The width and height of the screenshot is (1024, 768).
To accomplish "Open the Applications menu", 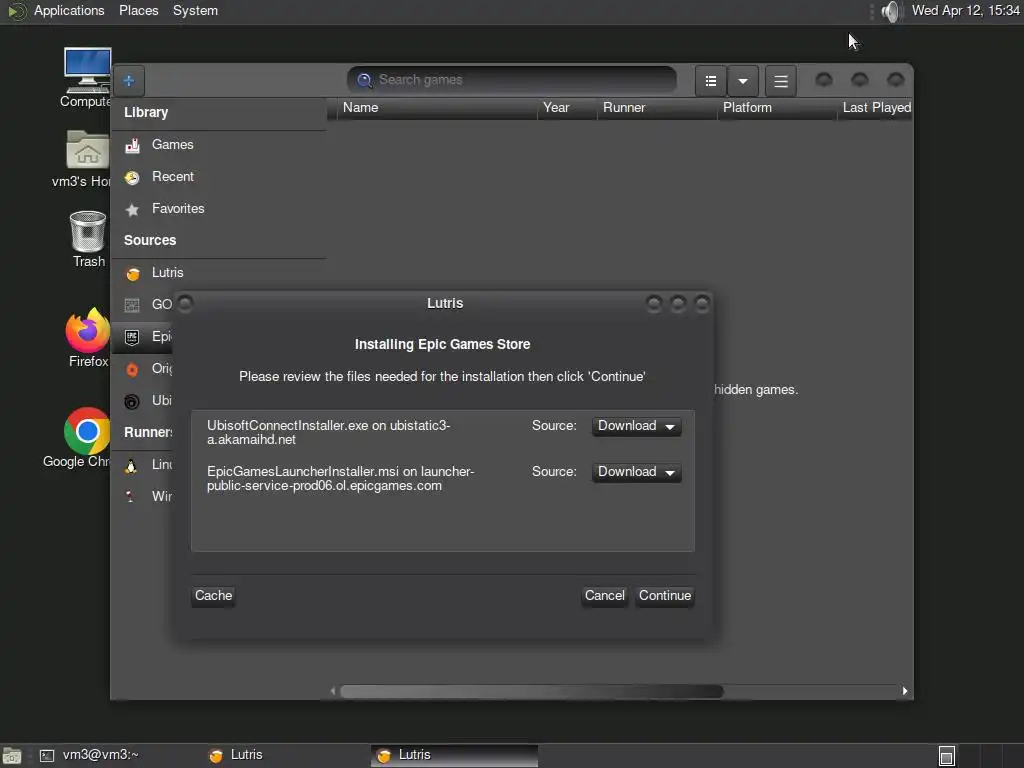I will point(69,11).
